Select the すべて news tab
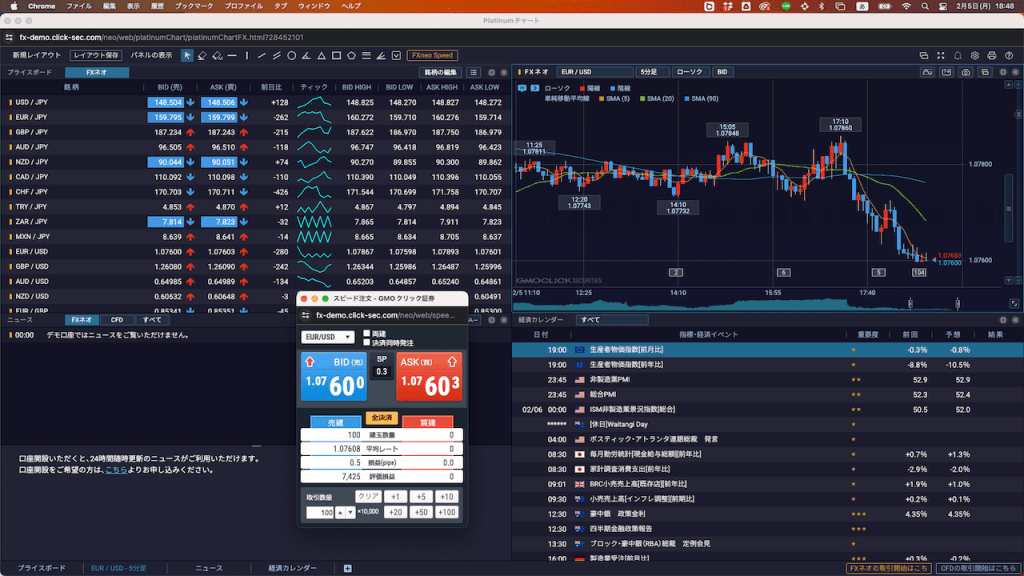Viewport: 1024px width, 576px height. 152,320
